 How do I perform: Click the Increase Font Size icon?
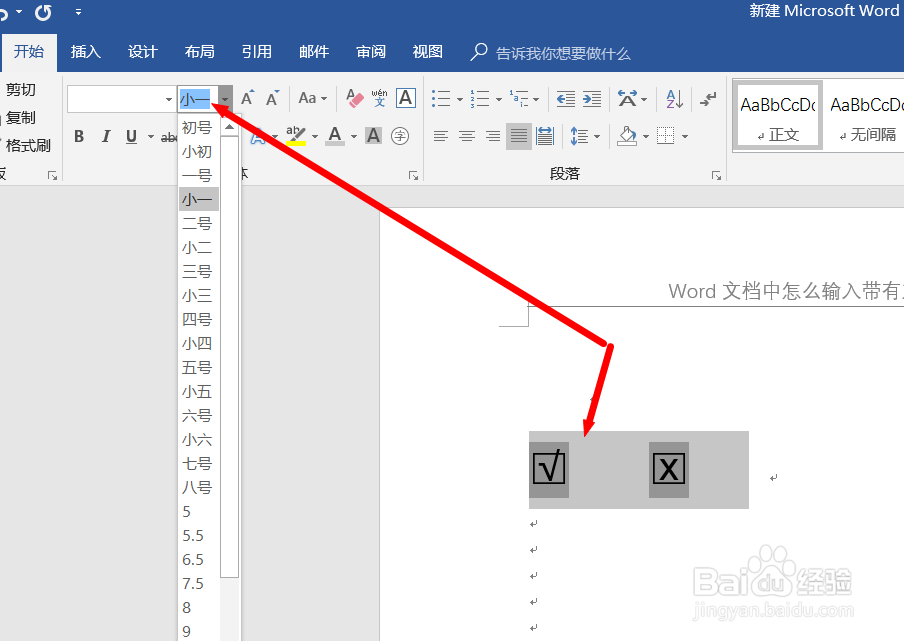click(245, 98)
